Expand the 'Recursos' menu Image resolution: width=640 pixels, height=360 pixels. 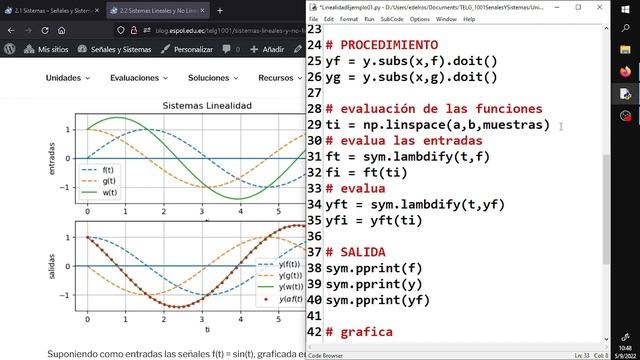[x=280, y=78]
